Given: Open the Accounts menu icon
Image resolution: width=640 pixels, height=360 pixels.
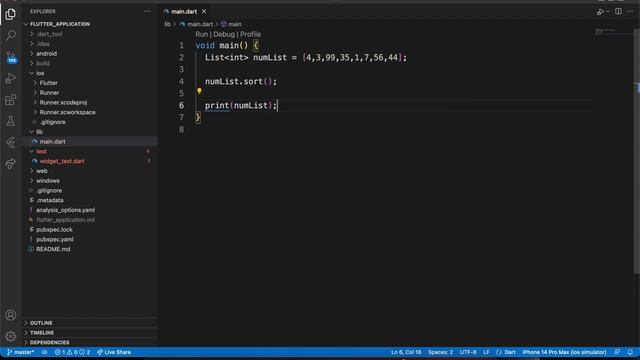Looking at the screenshot, I should tap(11, 315).
